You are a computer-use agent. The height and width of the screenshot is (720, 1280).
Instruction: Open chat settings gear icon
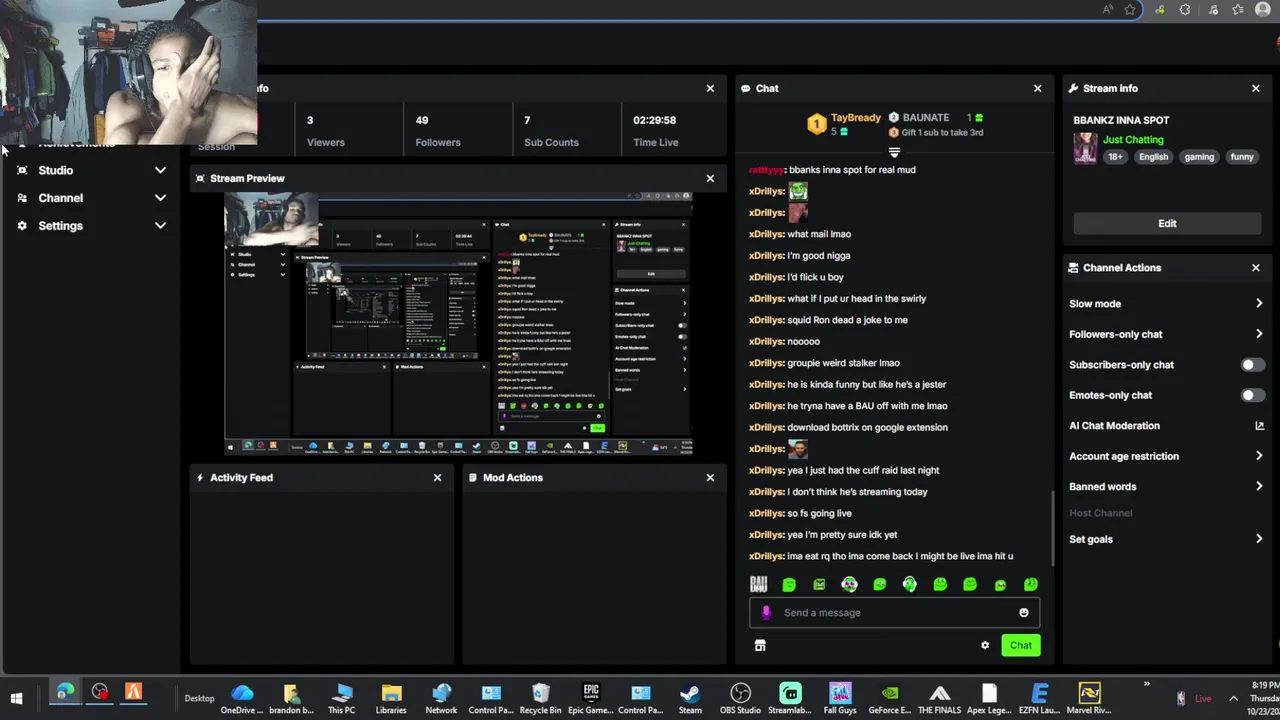tap(985, 645)
